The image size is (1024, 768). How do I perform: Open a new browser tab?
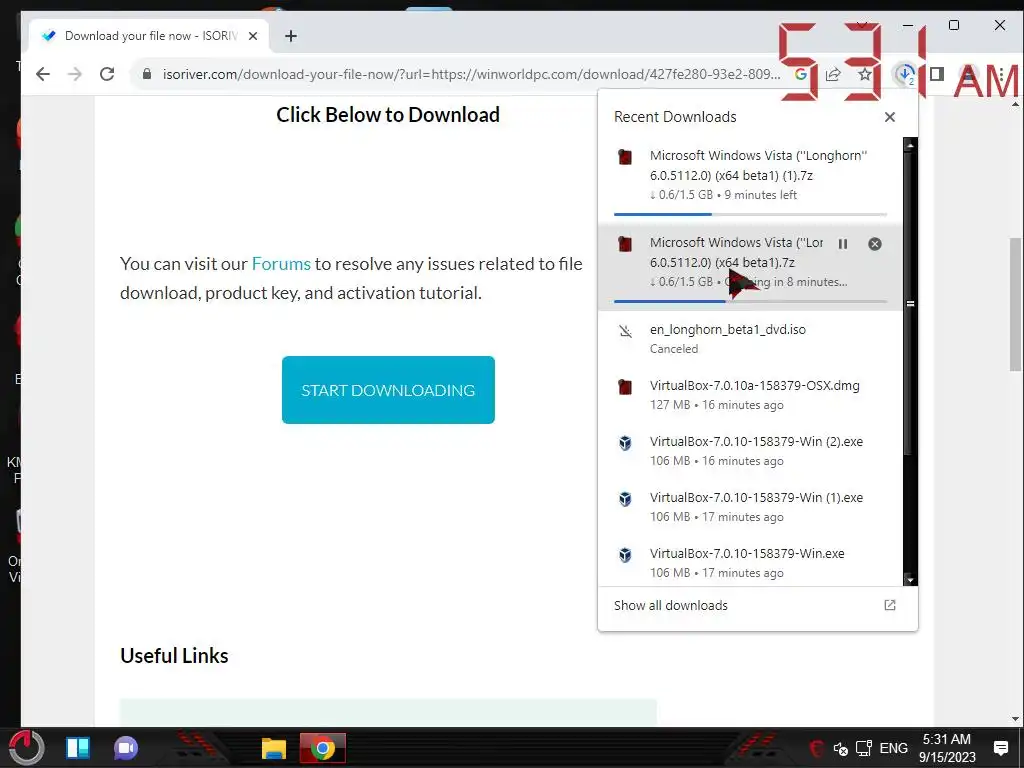291,36
